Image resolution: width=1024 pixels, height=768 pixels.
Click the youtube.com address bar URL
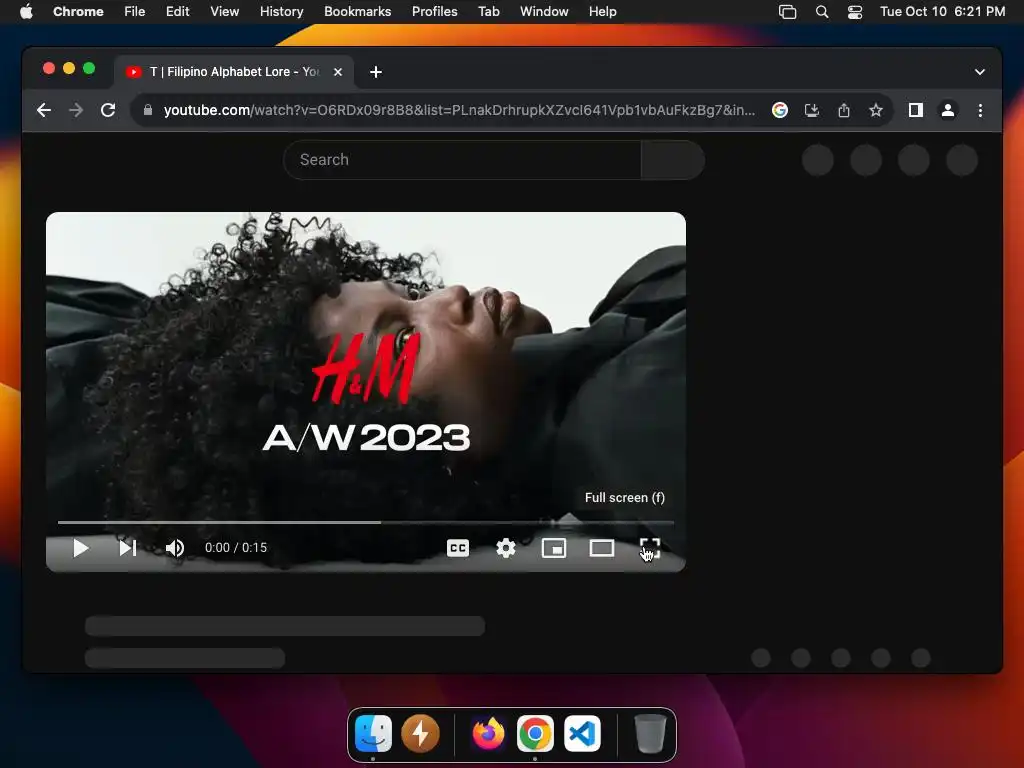(459, 110)
